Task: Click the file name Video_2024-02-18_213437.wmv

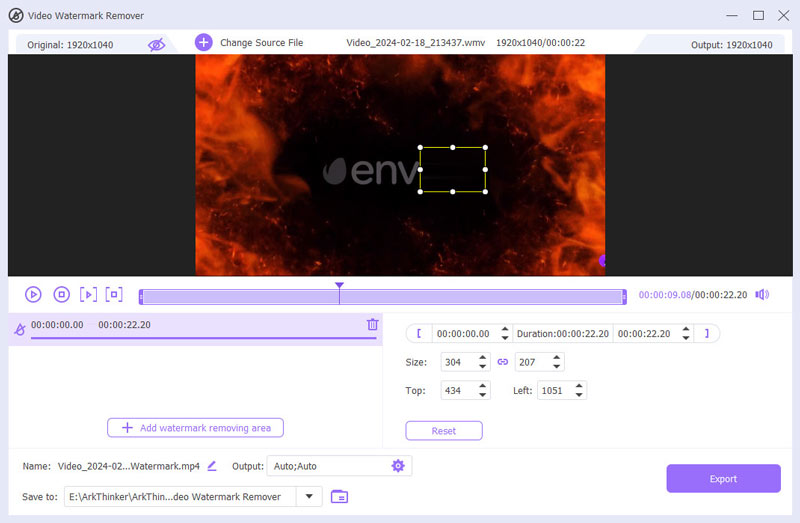Action: coord(416,43)
